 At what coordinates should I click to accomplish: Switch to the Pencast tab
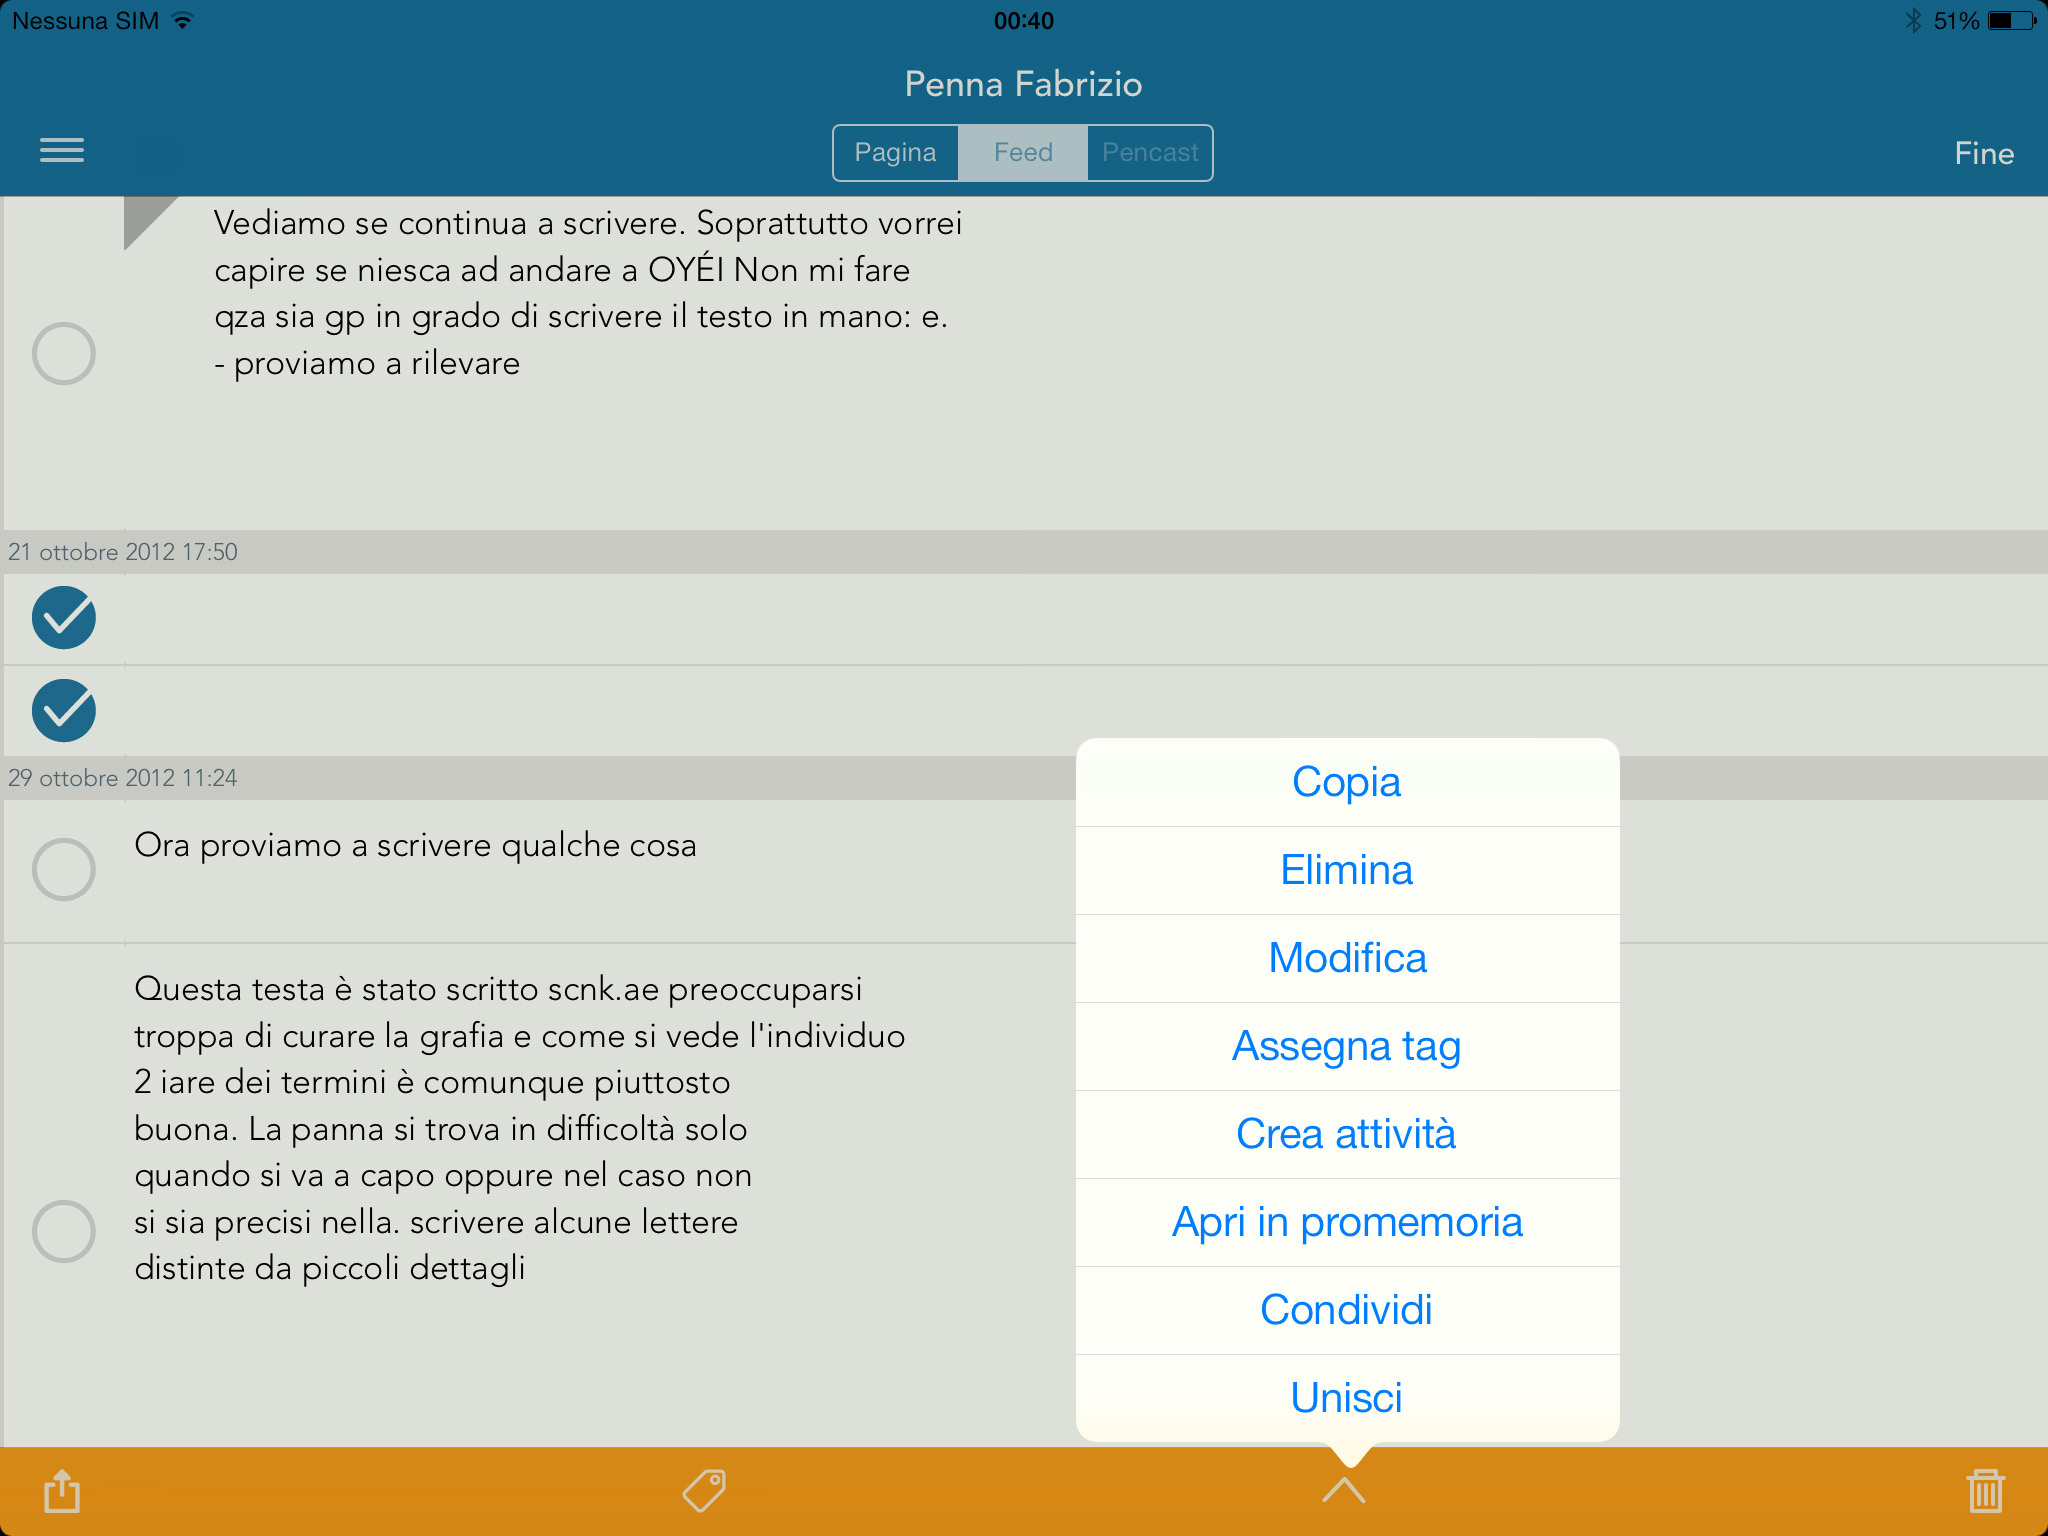1150,153
